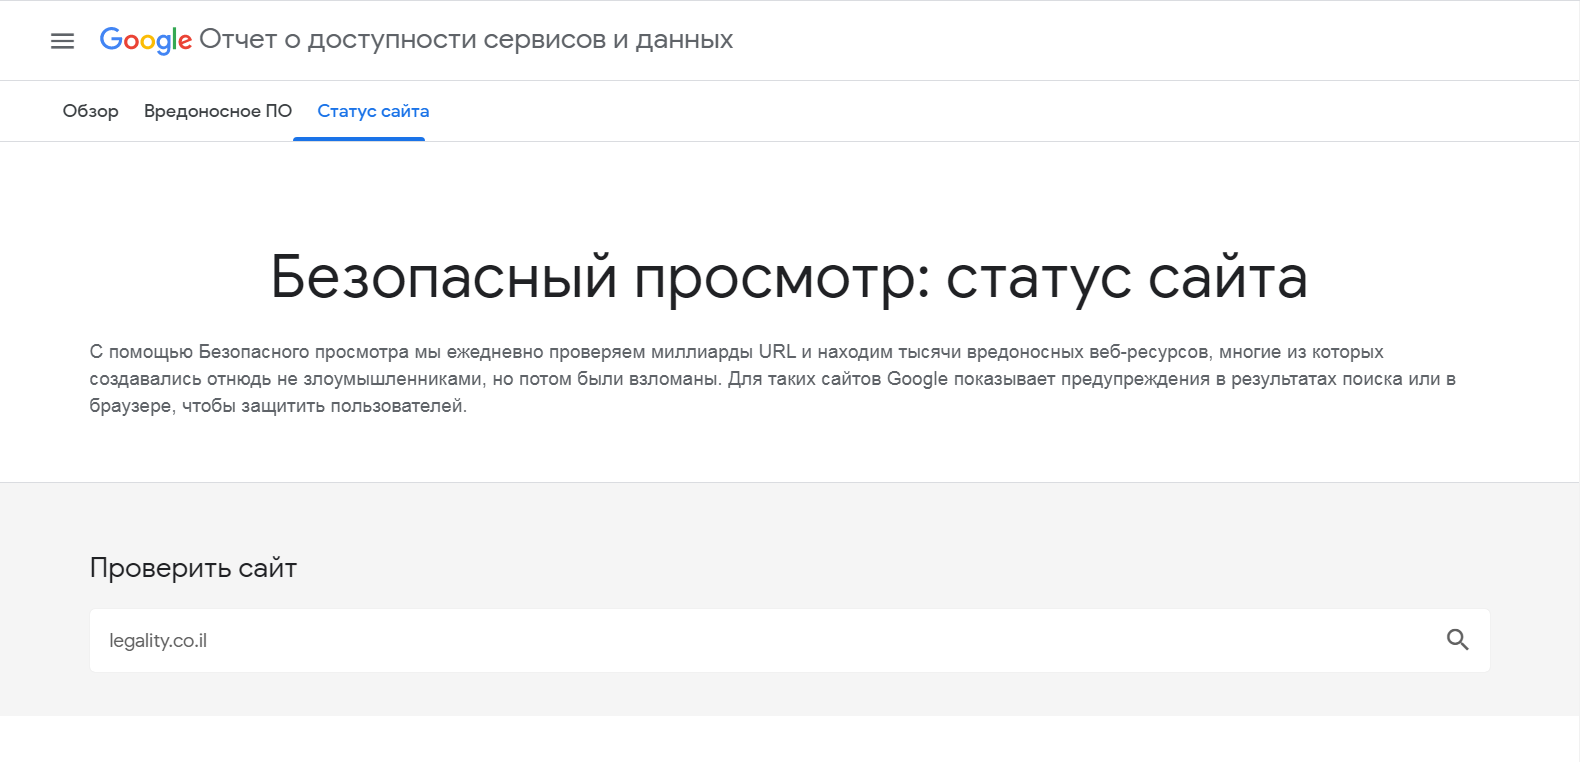Click the Проверить сайт section heading

click(193, 568)
